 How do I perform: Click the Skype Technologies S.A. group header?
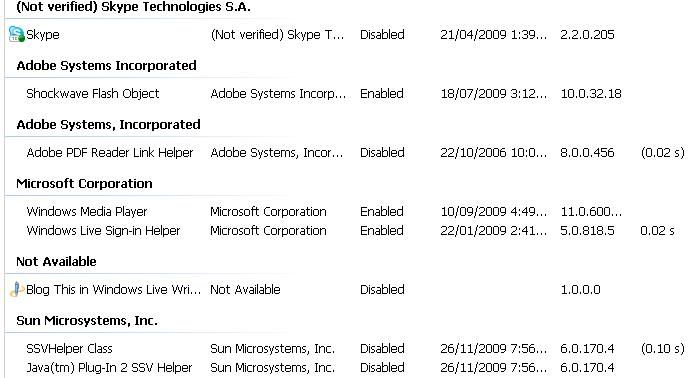pyautogui.click(x=133, y=7)
